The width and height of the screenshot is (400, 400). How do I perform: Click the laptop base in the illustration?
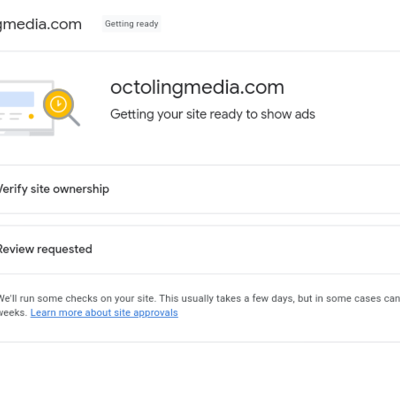(27, 133)
